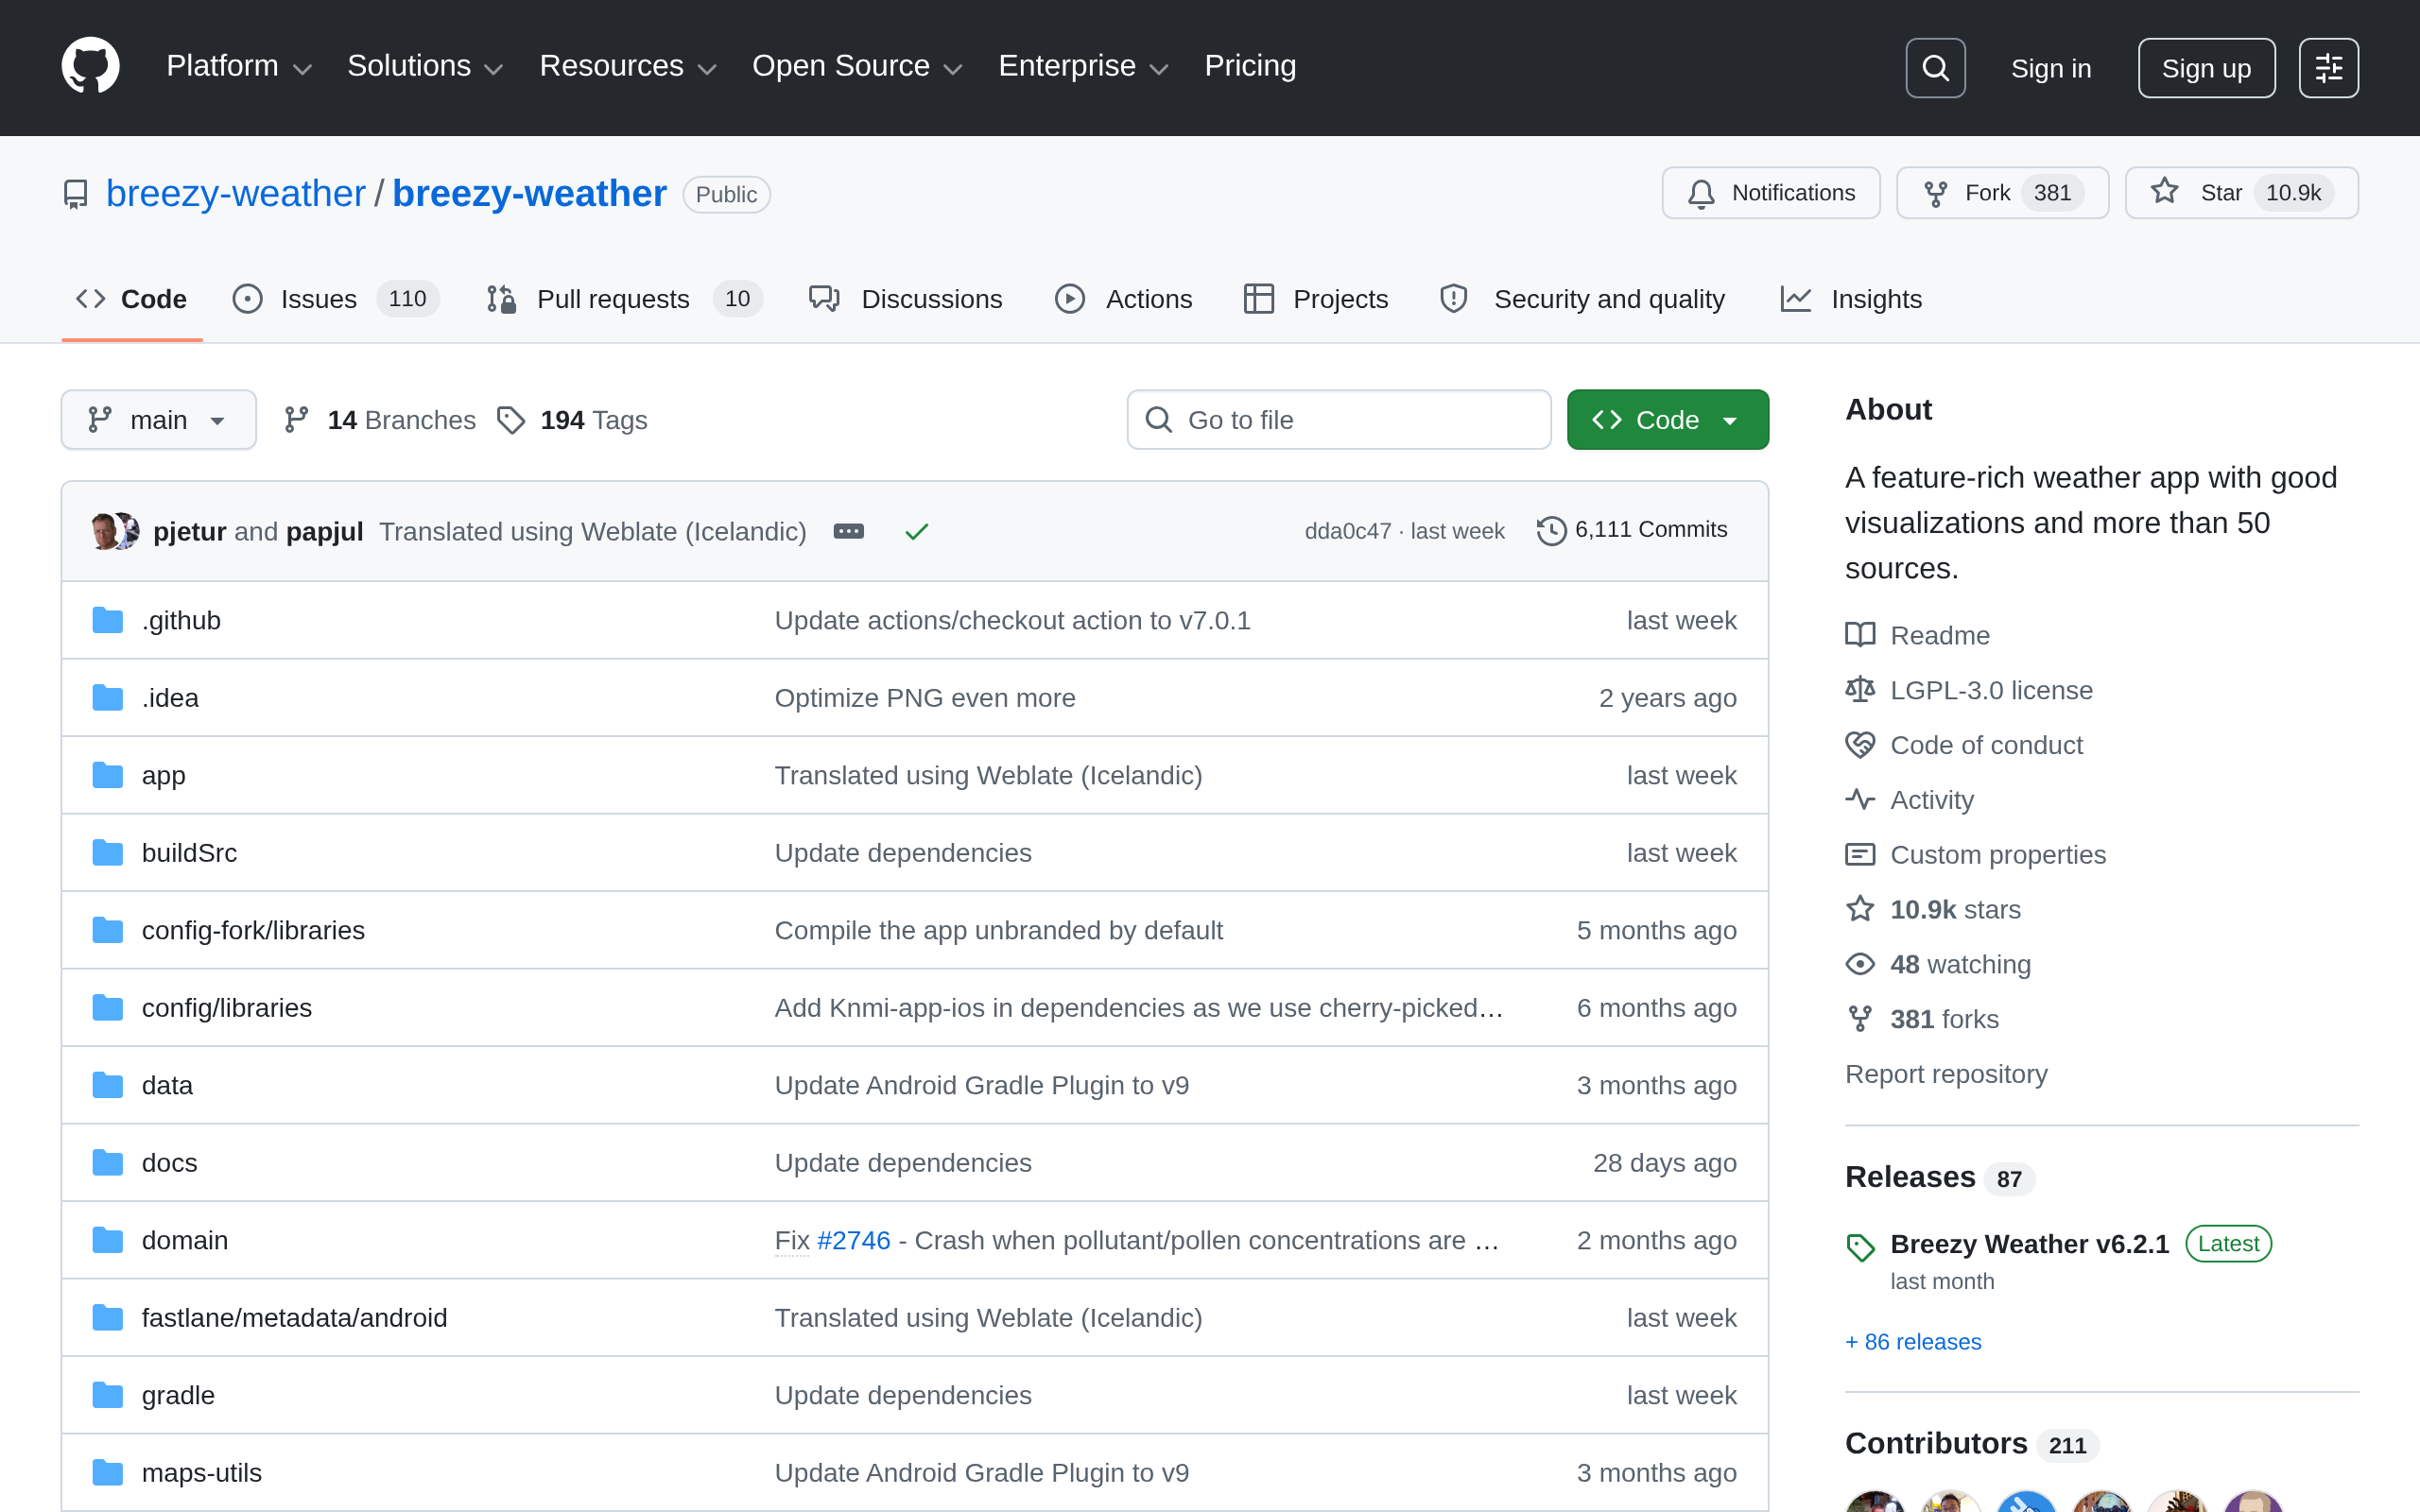Open the main branch selector dropdown
The height and width of the screenshot is (1512, 2420).
pos(158,420)
